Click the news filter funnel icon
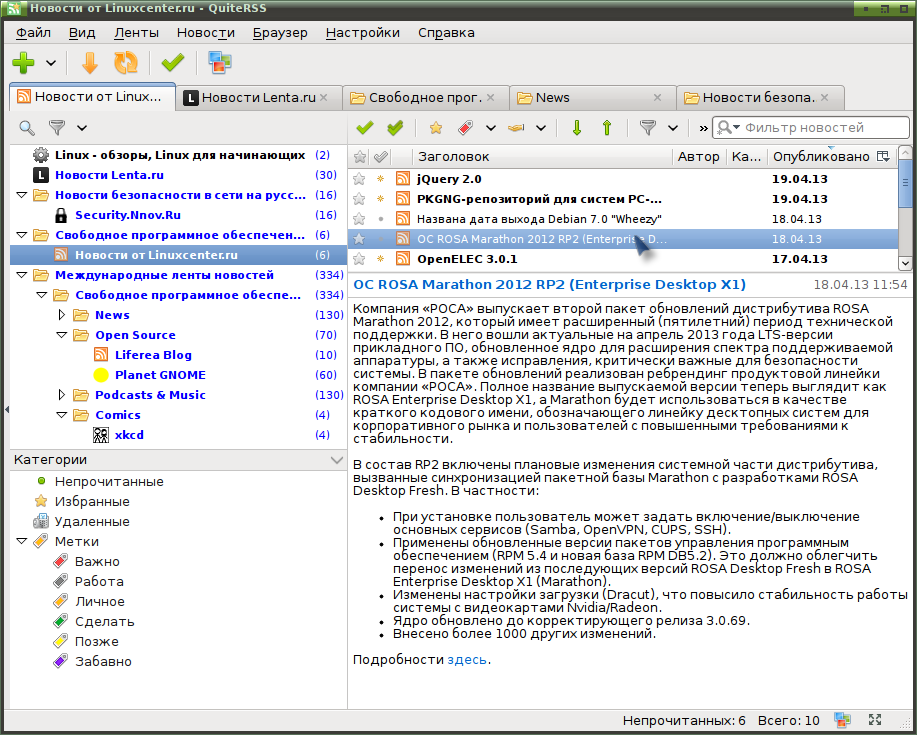 coord(648,127)
